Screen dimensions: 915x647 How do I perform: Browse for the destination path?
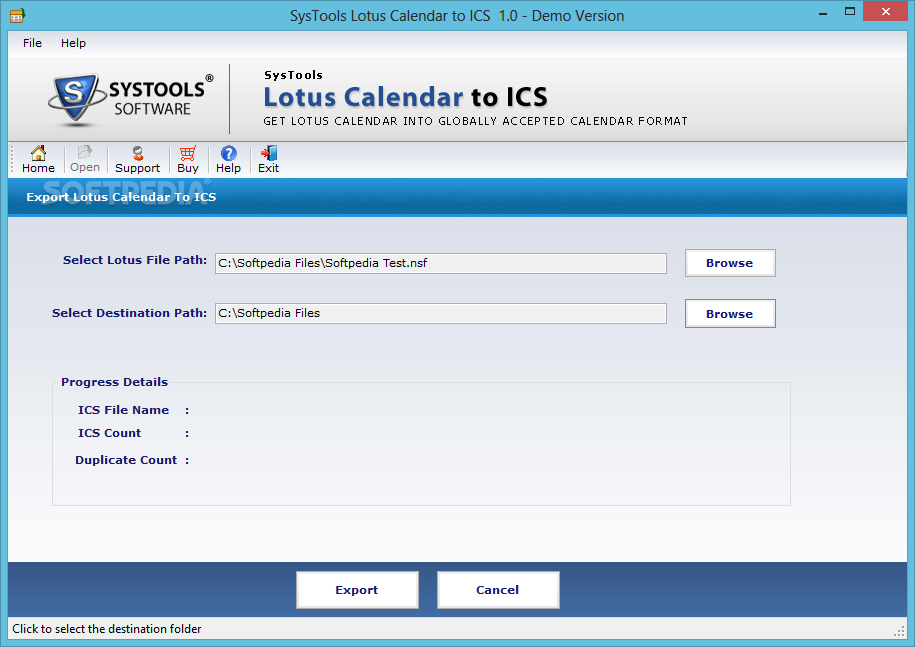pos(729,314)
